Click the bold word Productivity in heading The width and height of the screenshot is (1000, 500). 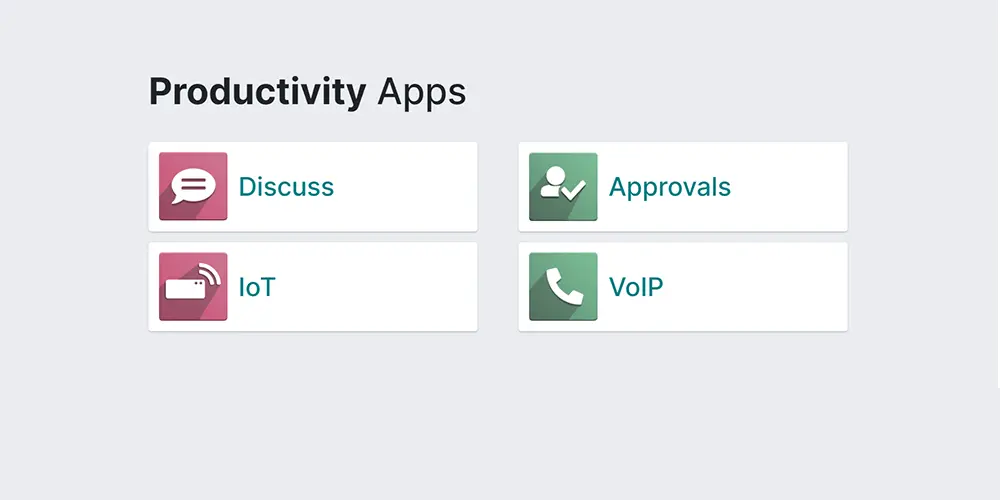(x=257, y=92)
